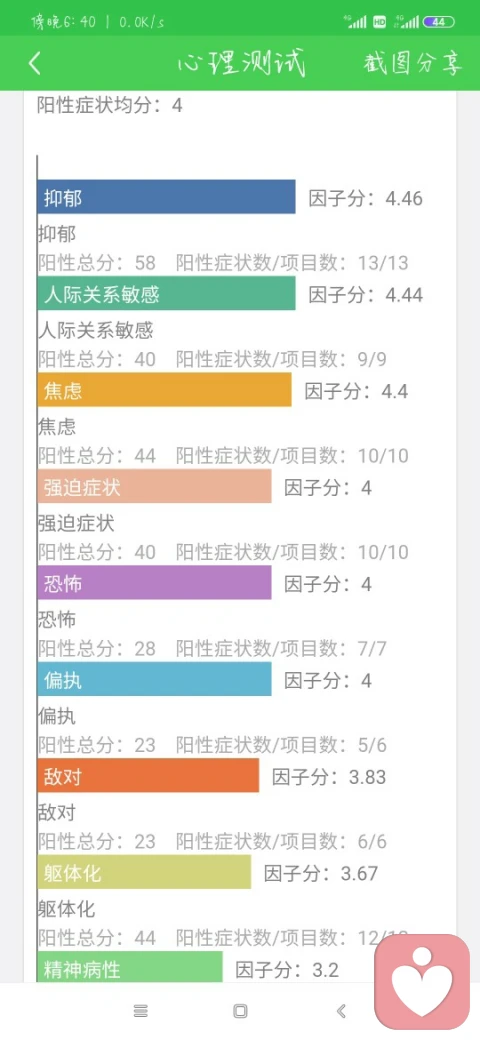The height and width of the screenshot is (1040, 480).
Task: Select the blue 抑郁 bar
Action: coord(166,196)
